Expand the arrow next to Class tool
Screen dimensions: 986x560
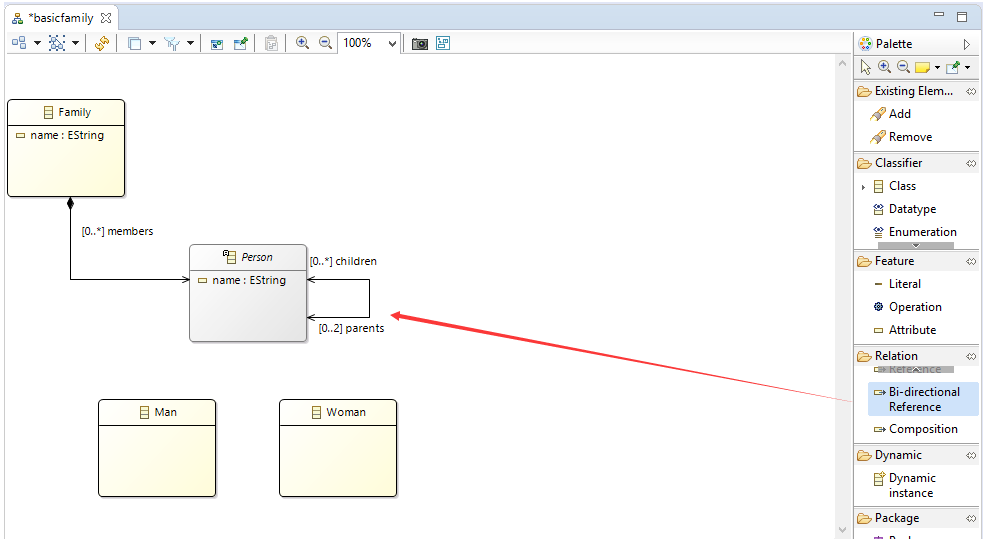(x=863, y=187)
